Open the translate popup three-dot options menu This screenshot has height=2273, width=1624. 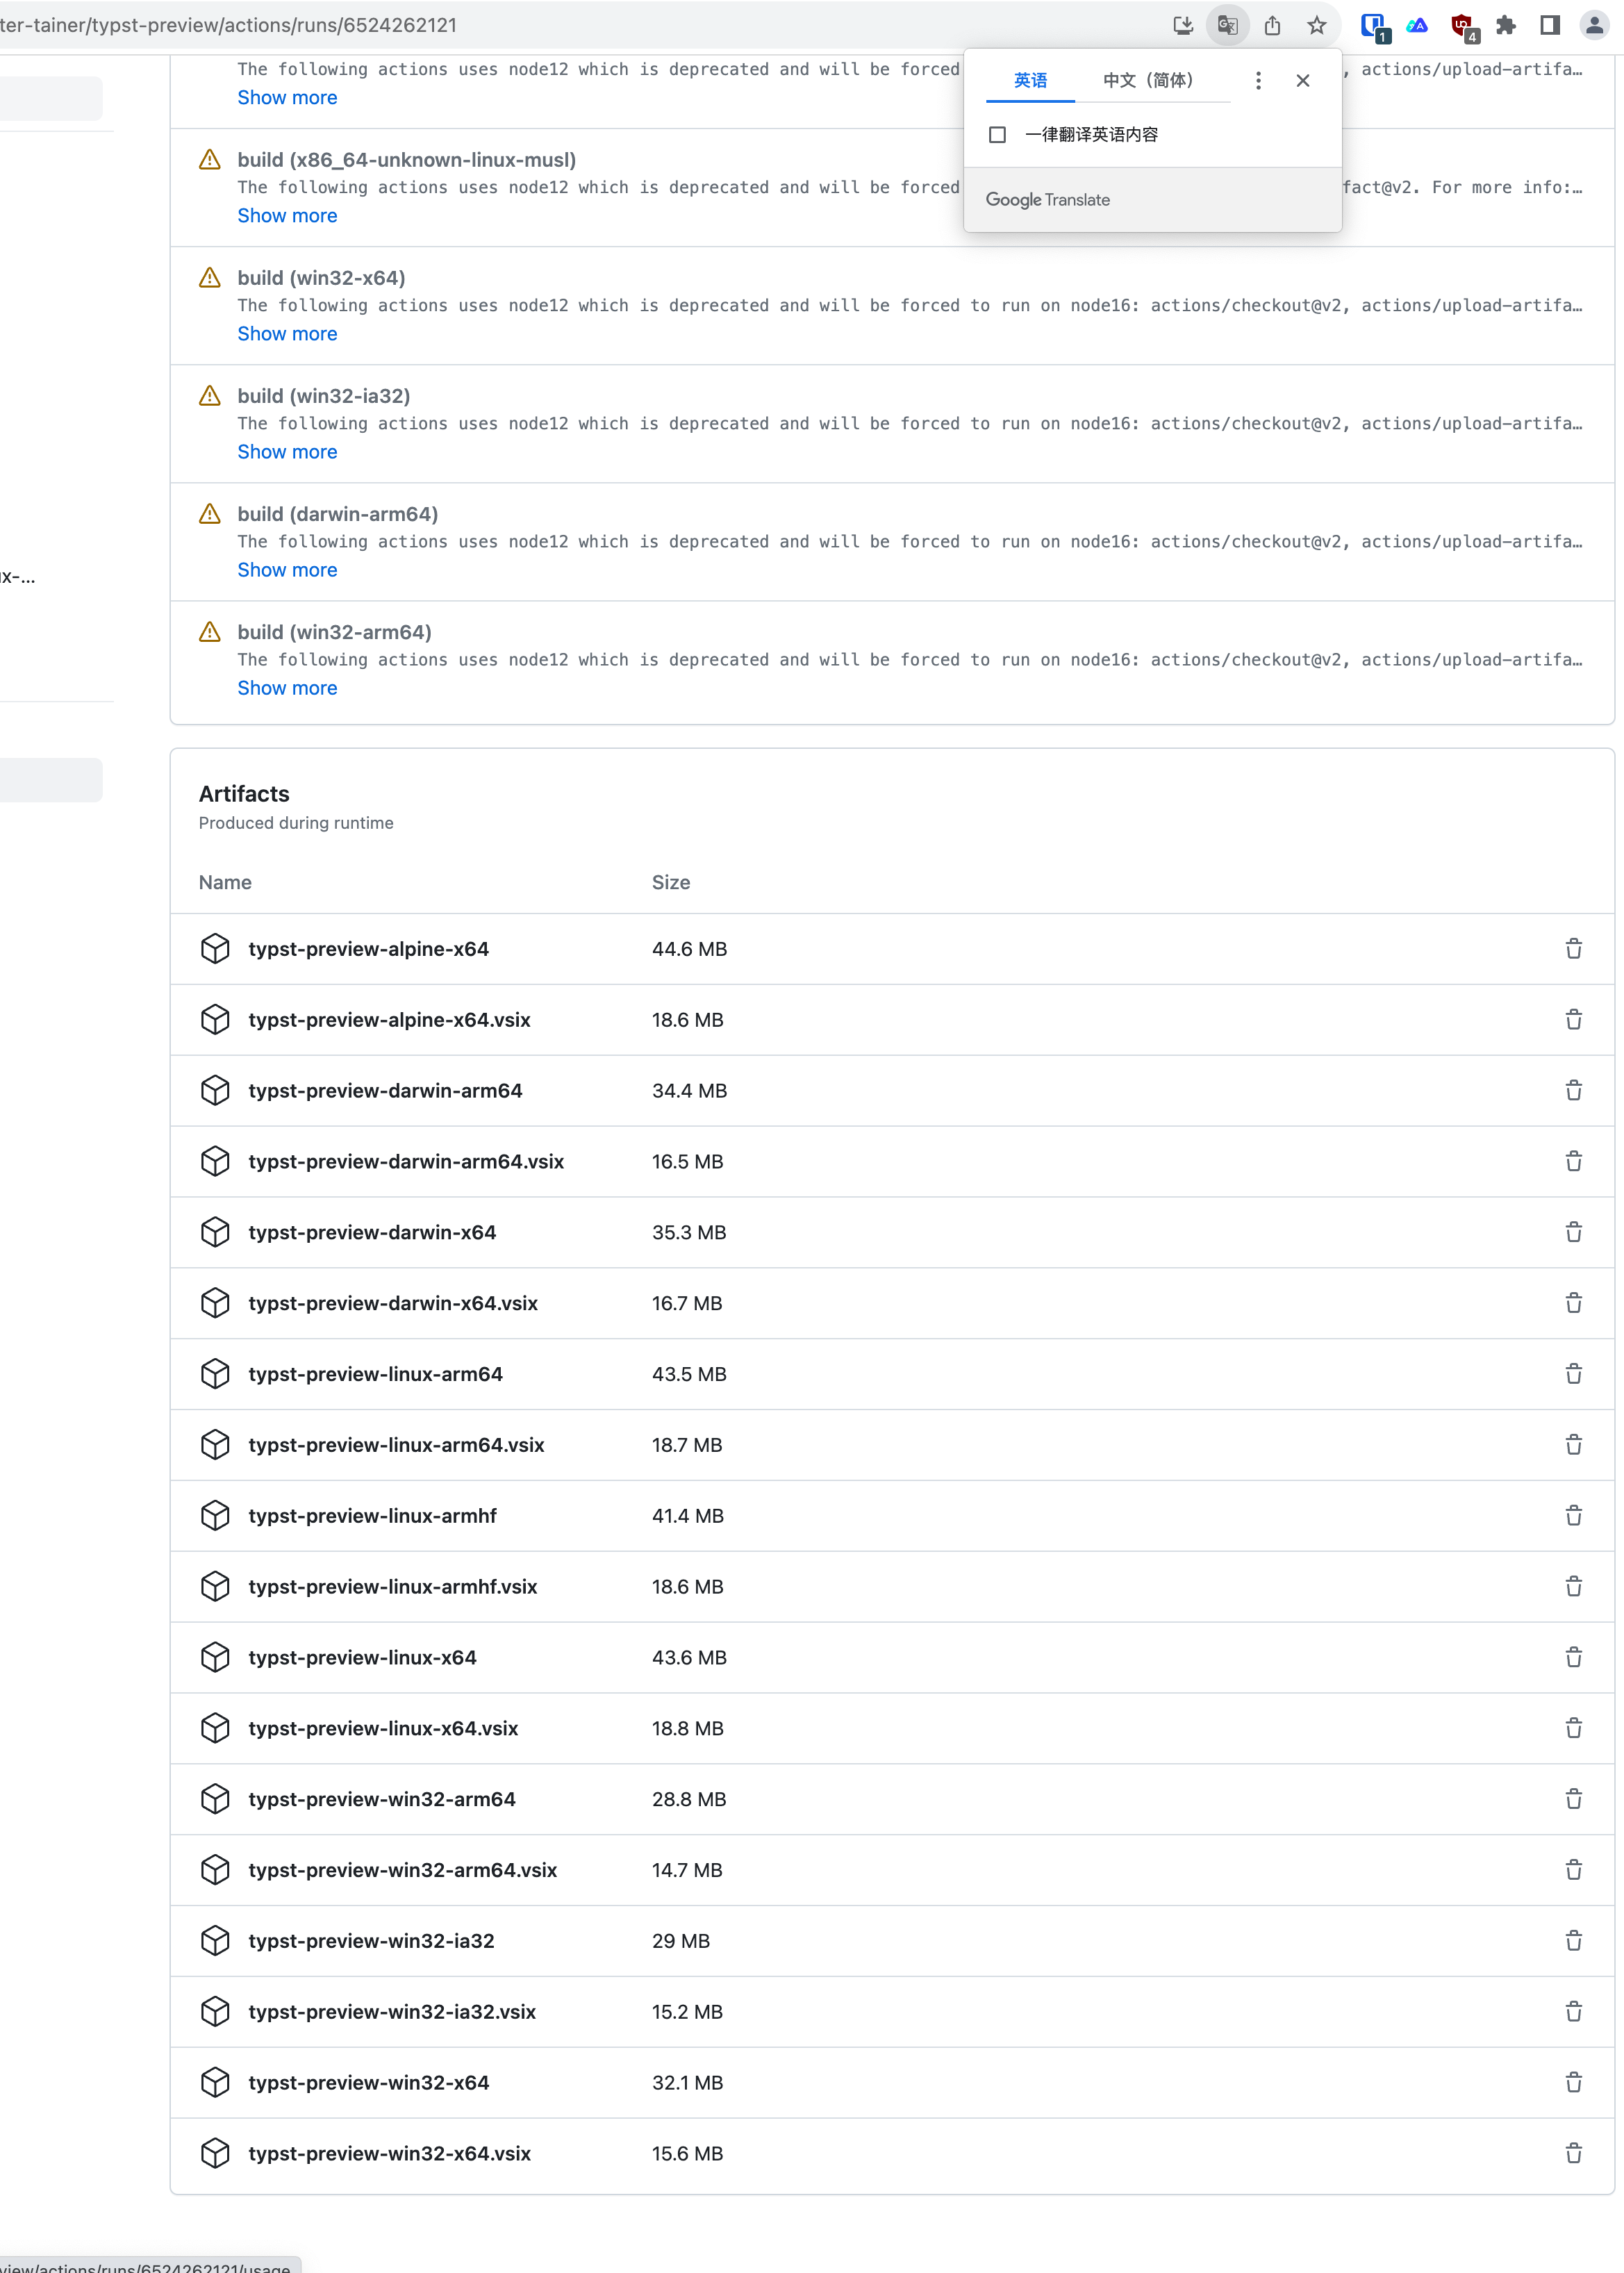click(1258, 80)
